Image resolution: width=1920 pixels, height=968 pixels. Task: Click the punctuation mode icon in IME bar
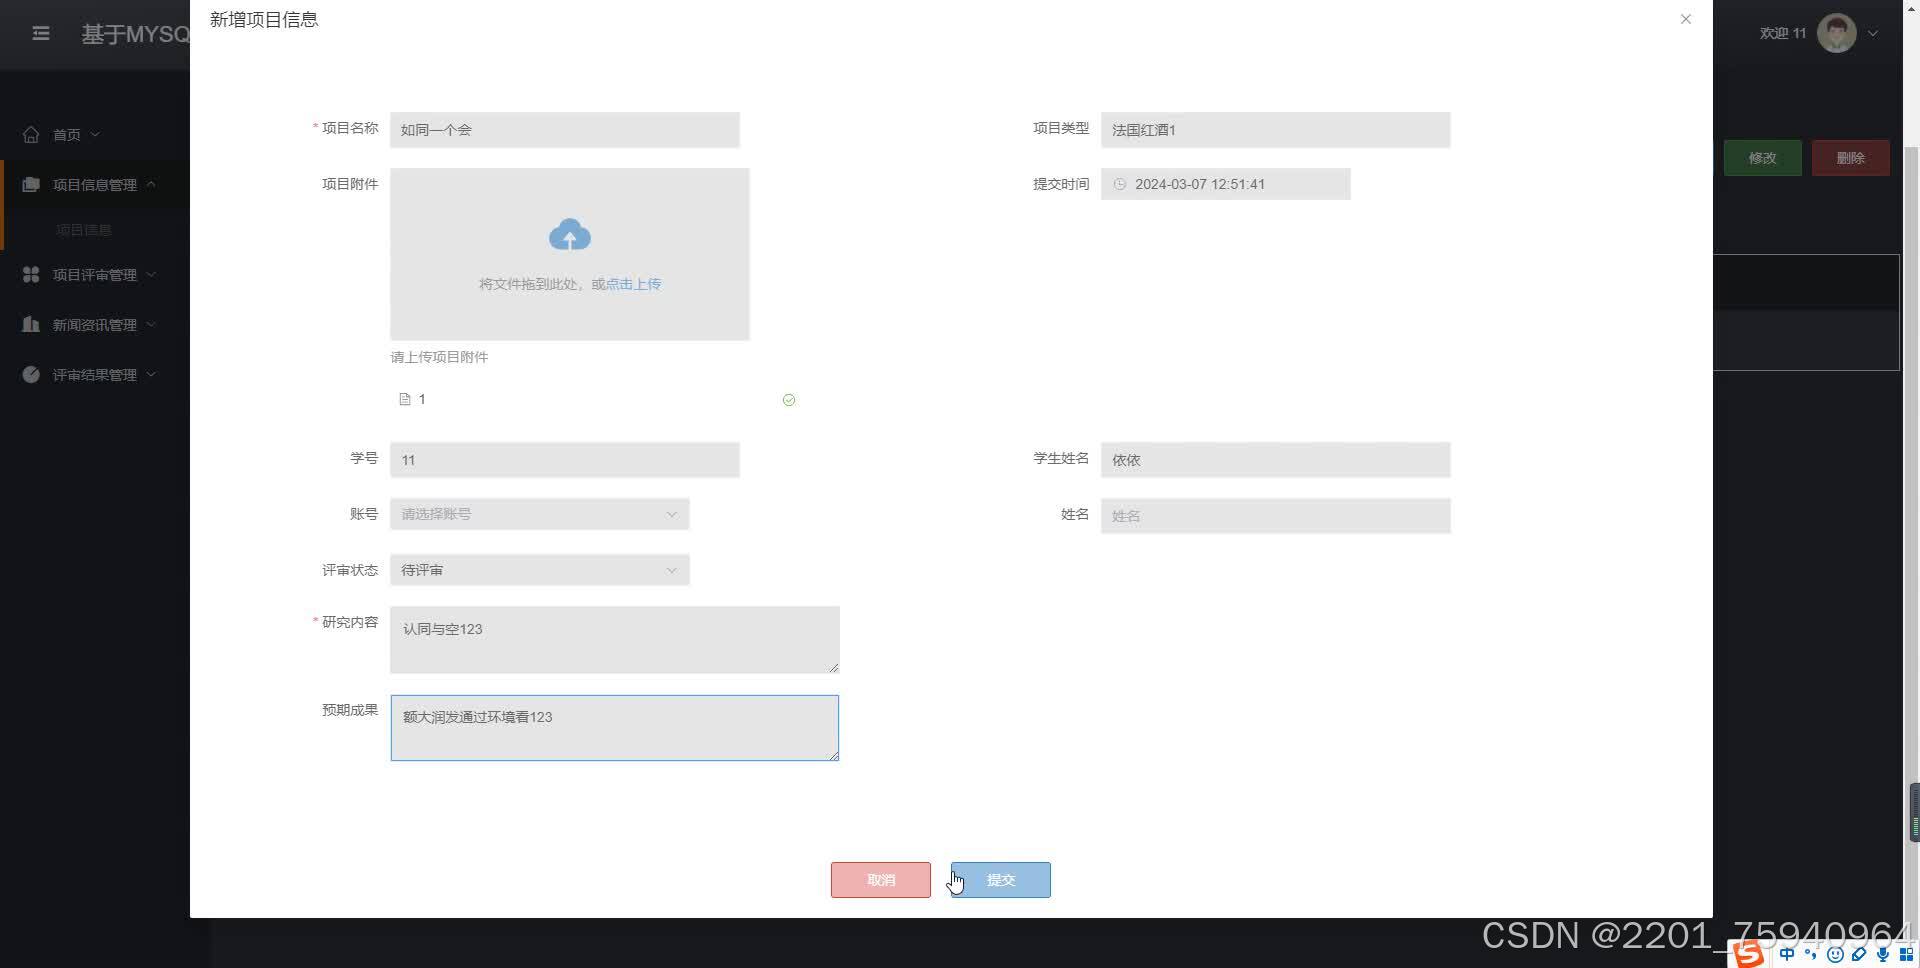coord(1811,954)
